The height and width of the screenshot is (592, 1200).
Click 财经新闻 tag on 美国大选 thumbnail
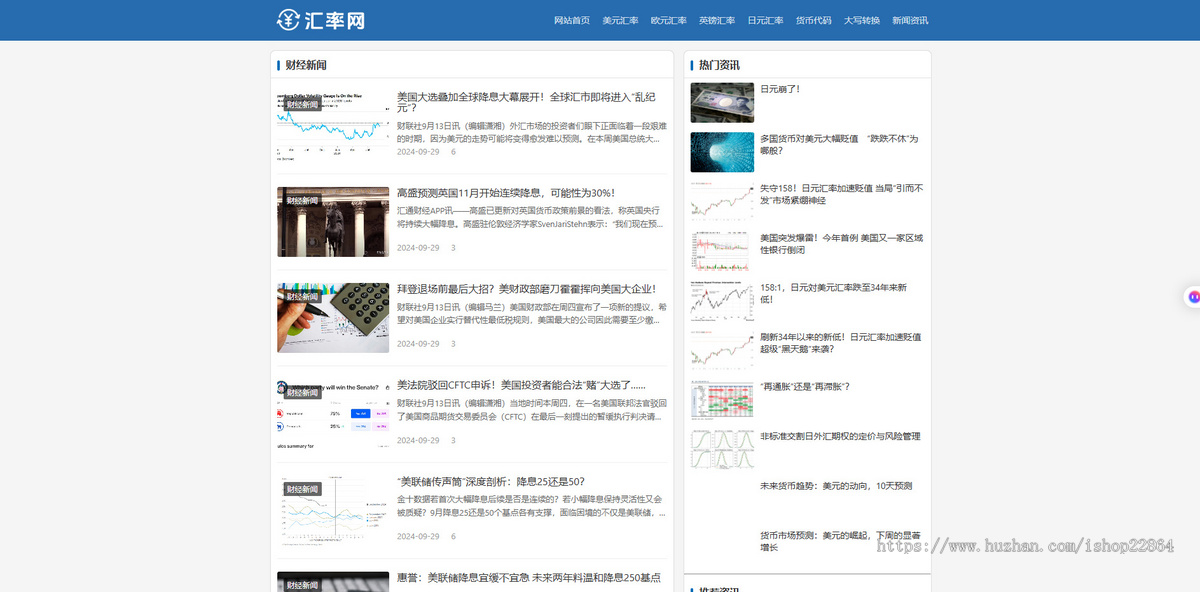point(302,105)
